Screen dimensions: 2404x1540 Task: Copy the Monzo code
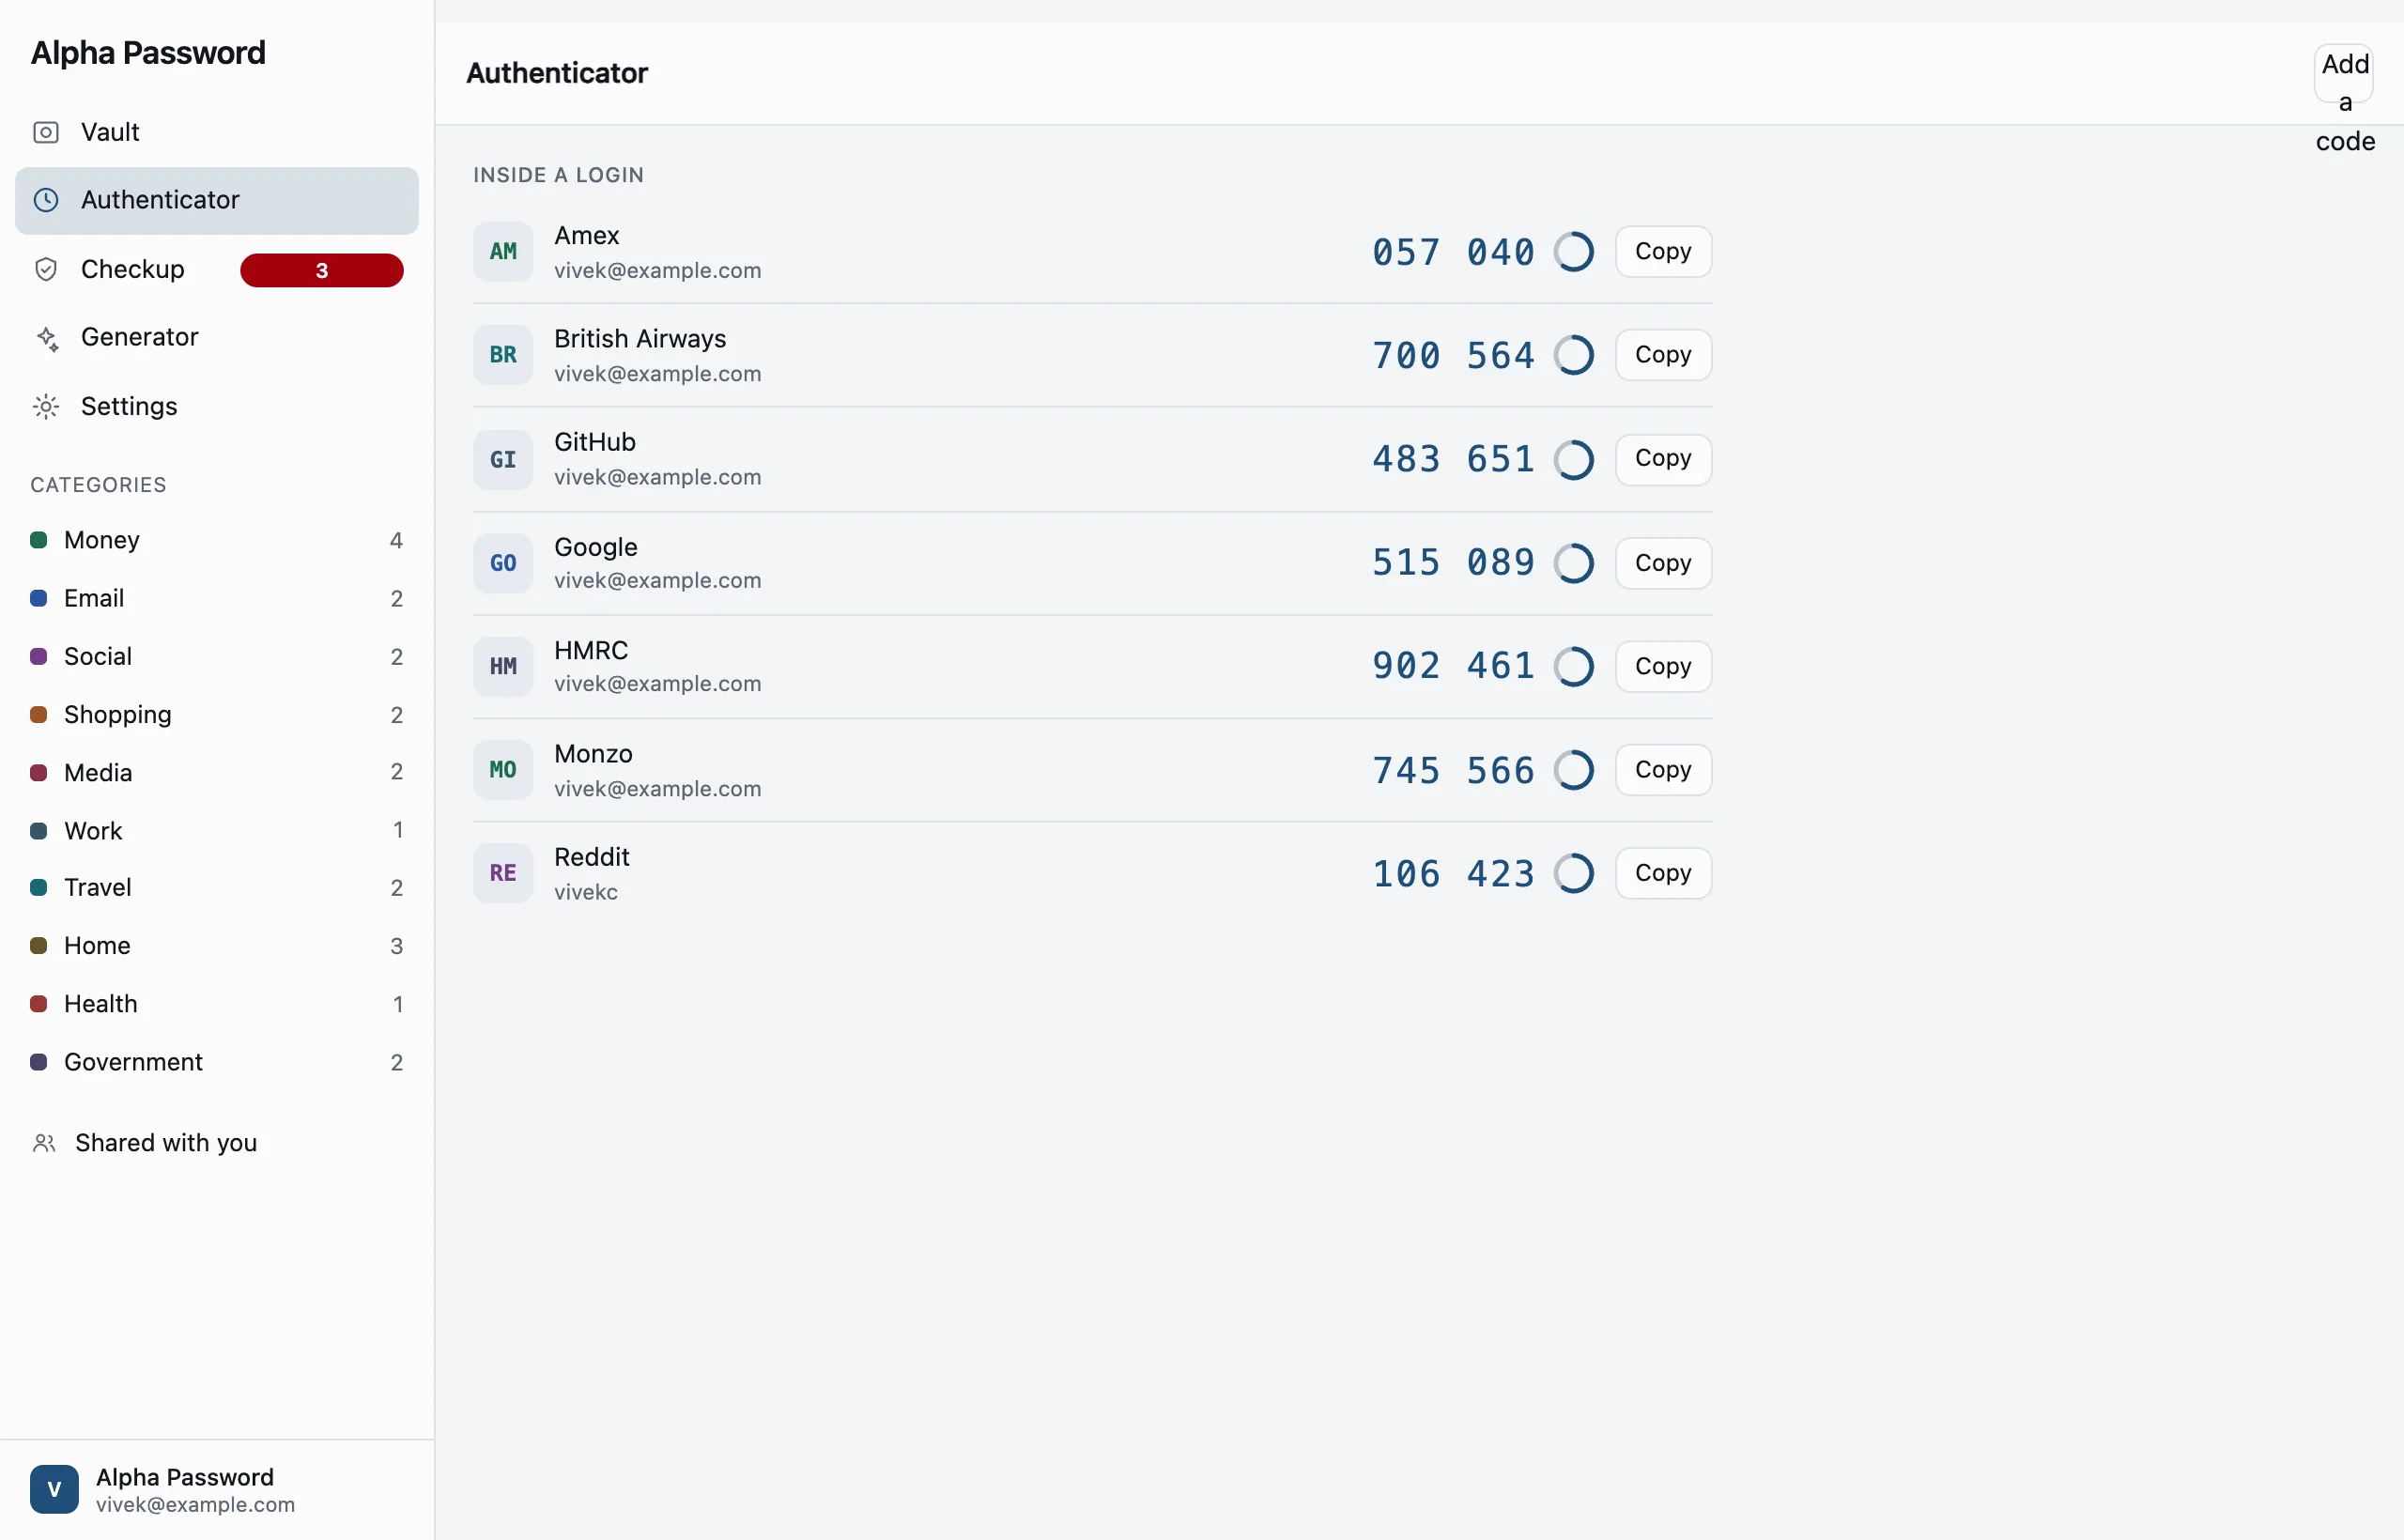pos(1663,770)
